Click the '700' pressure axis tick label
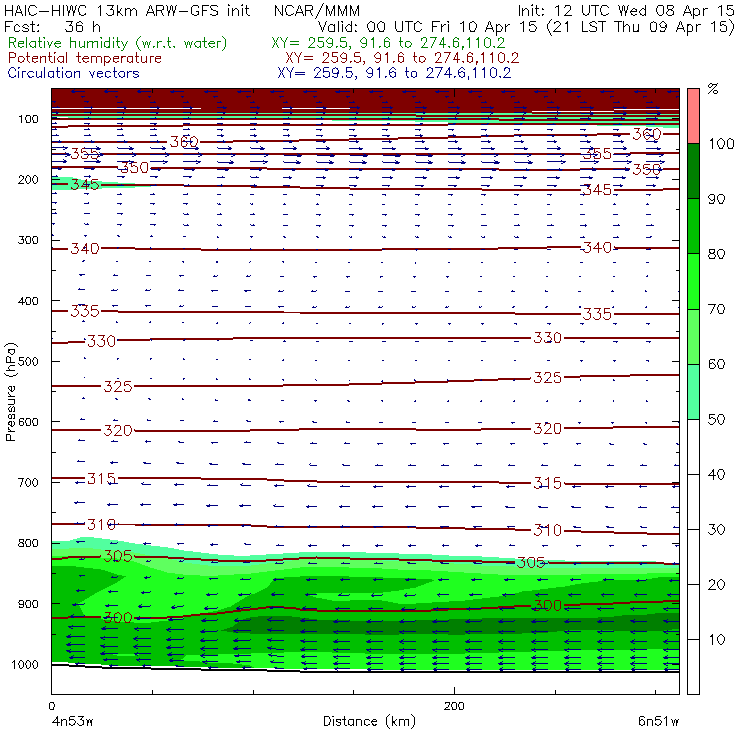The width and height of the screenshot is (740, 740). tap(28, 483)
